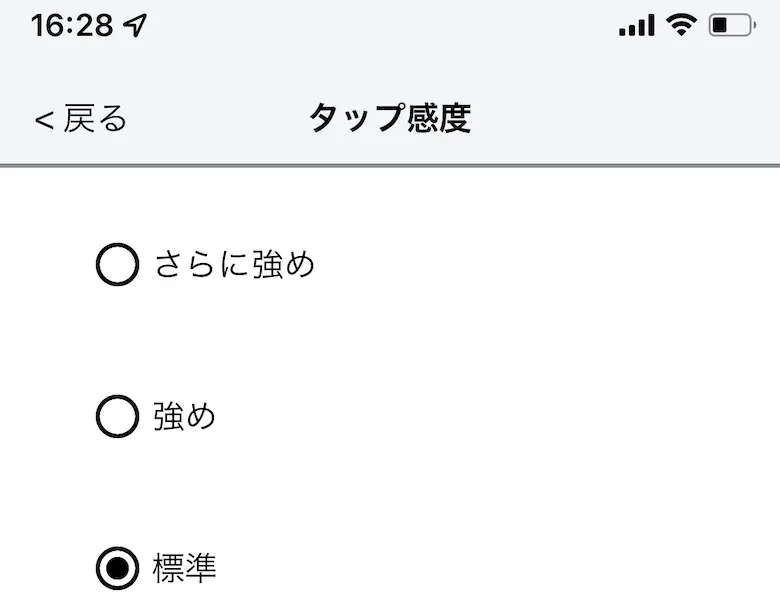Viewport: 780px width, 607px height.
Task: Tap the 強め option label
Action: tap(185, 416)
